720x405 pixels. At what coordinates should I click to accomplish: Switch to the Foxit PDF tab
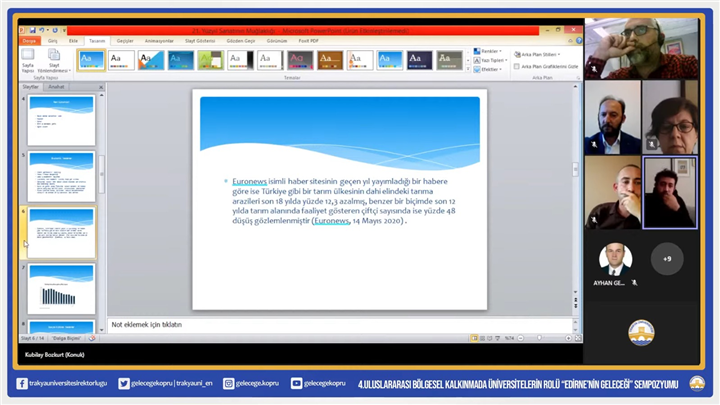(x=308, y=41)
